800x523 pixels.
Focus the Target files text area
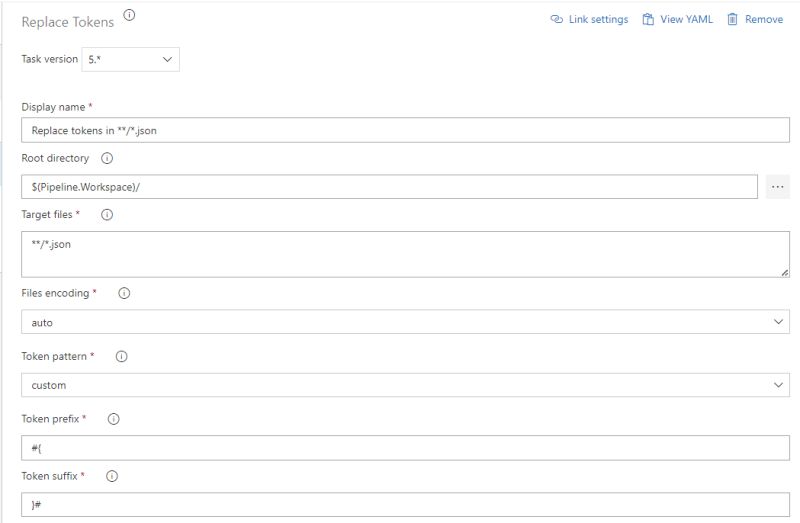[405, 255]
